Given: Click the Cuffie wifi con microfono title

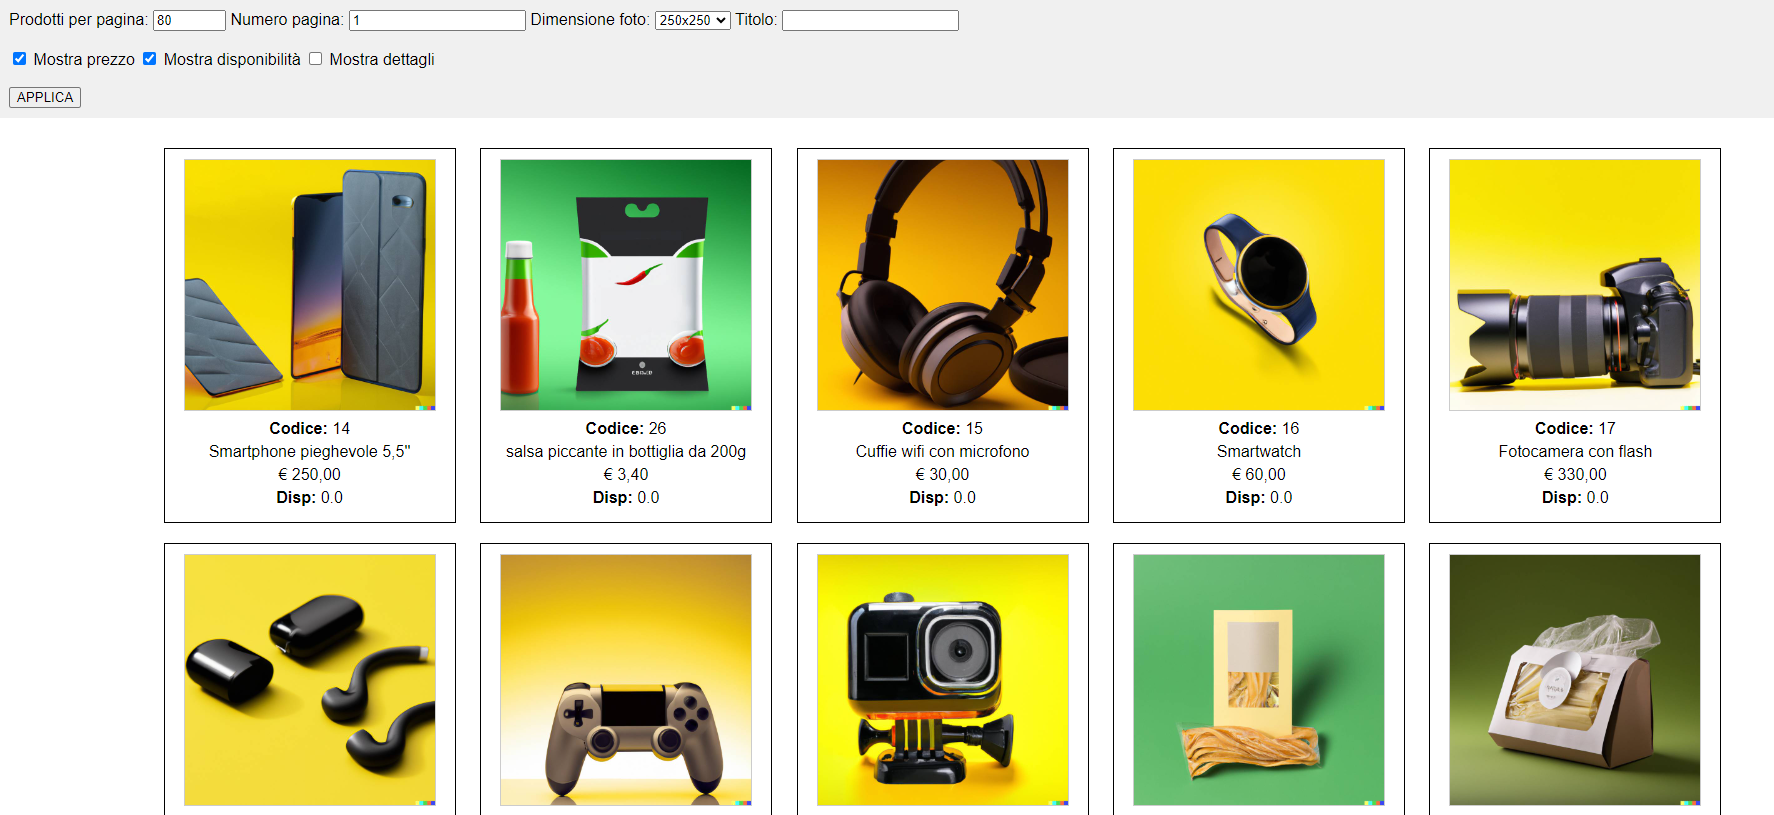Looking at the screenshot, I should click(x=942, y=452).
